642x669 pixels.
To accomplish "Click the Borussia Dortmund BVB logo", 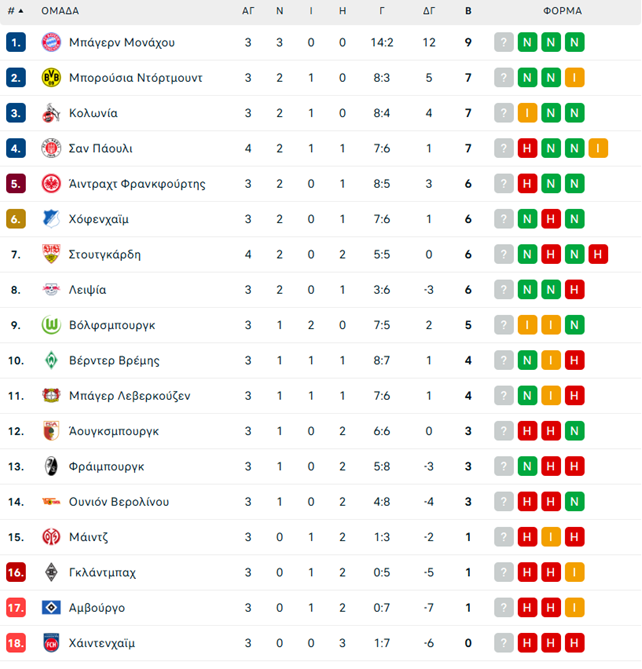I will coord(51,78).
